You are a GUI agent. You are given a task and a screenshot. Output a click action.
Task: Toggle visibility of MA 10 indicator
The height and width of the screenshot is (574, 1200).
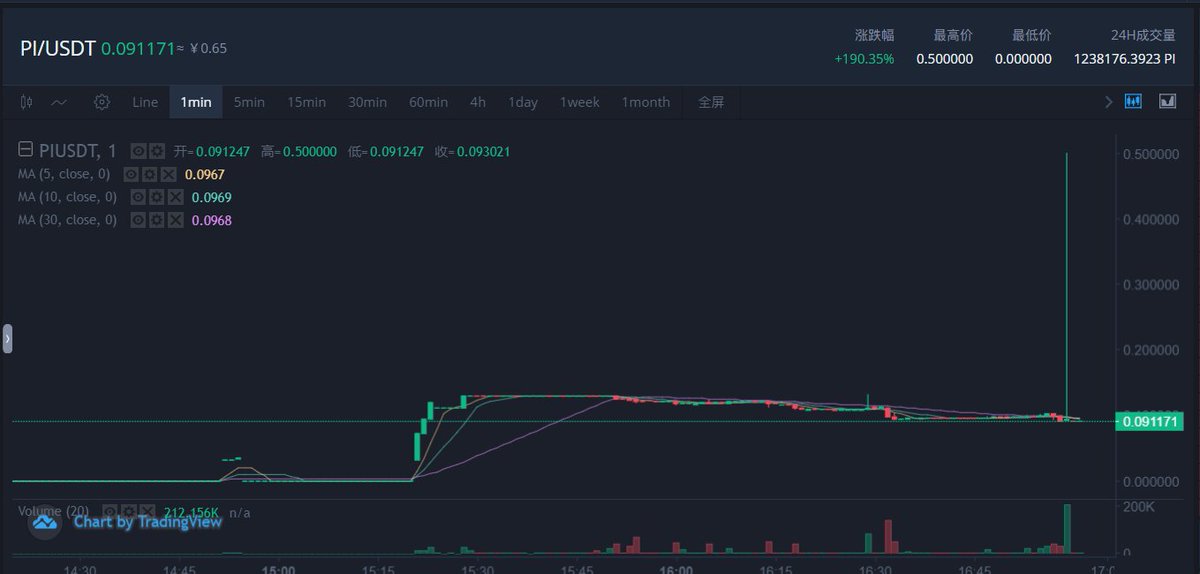pos(139,197)
